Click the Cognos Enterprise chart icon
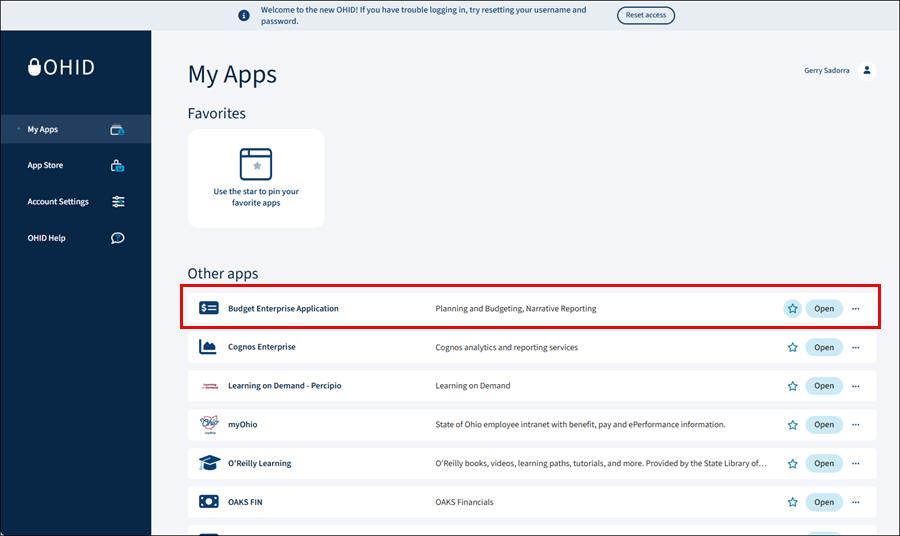 pos(208,348)
